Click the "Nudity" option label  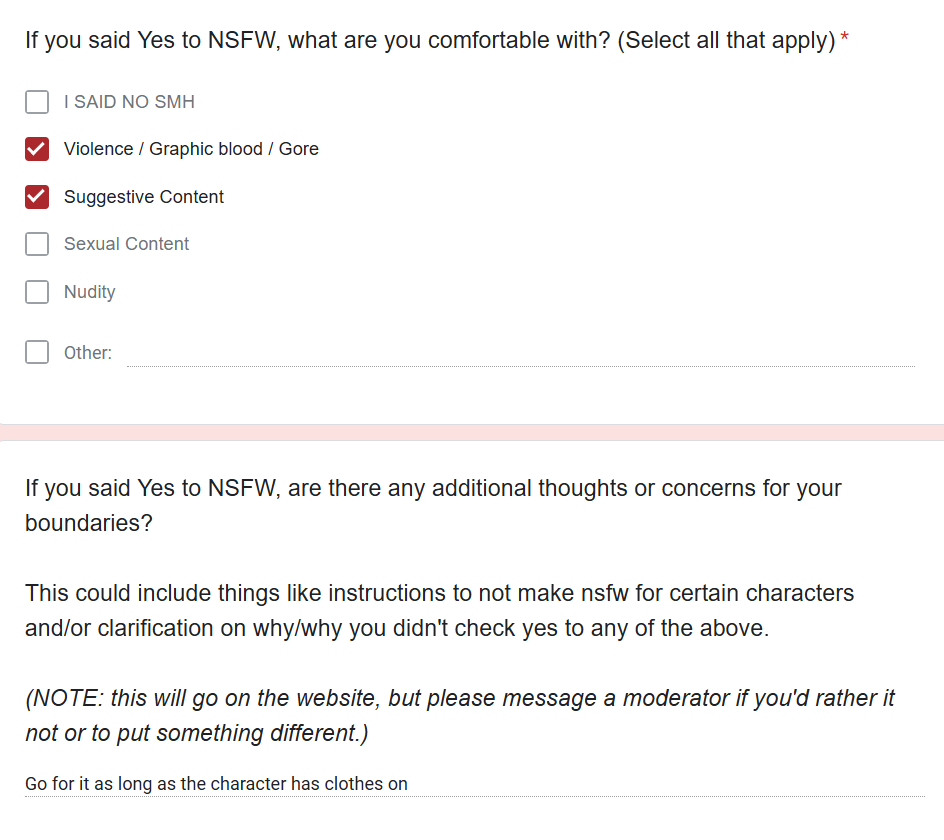coord(90,292)
